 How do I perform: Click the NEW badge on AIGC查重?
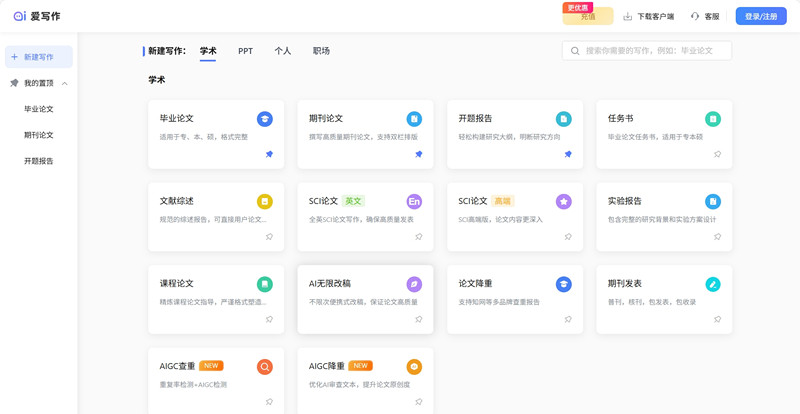(211, 366)
